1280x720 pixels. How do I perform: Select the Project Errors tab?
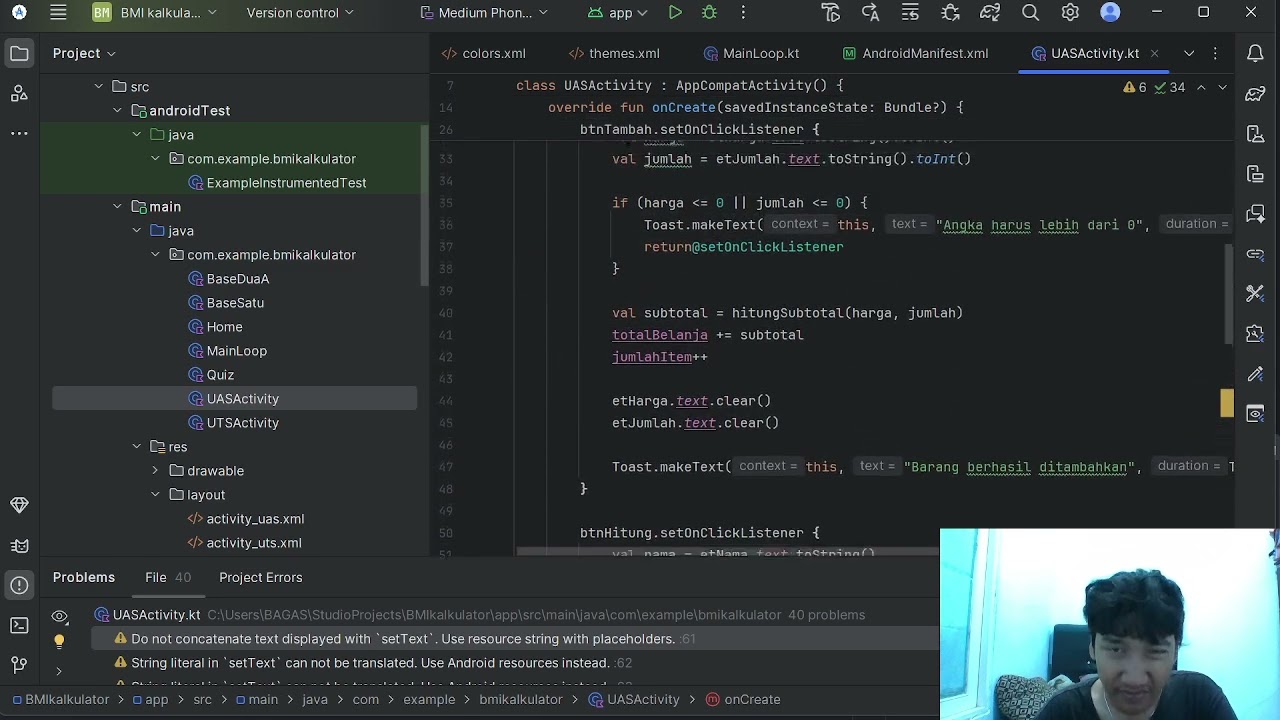click(260, 577)
